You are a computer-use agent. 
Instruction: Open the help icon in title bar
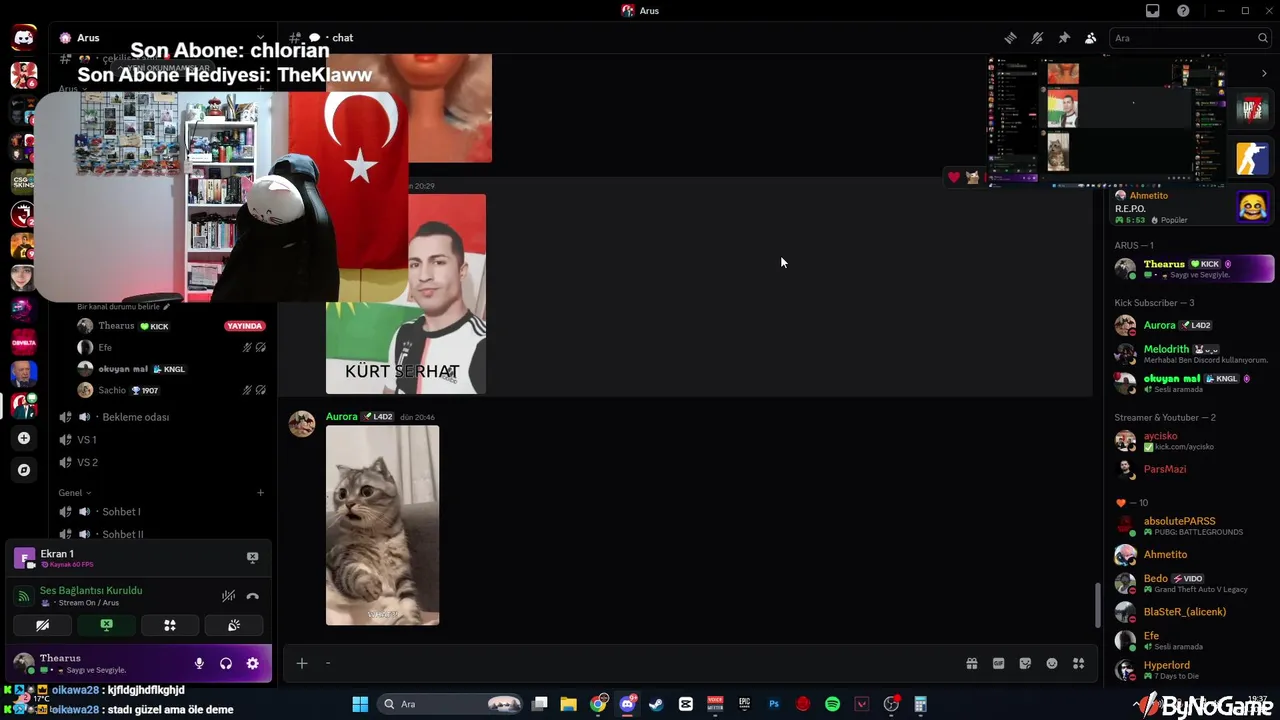pos(1183,11)
